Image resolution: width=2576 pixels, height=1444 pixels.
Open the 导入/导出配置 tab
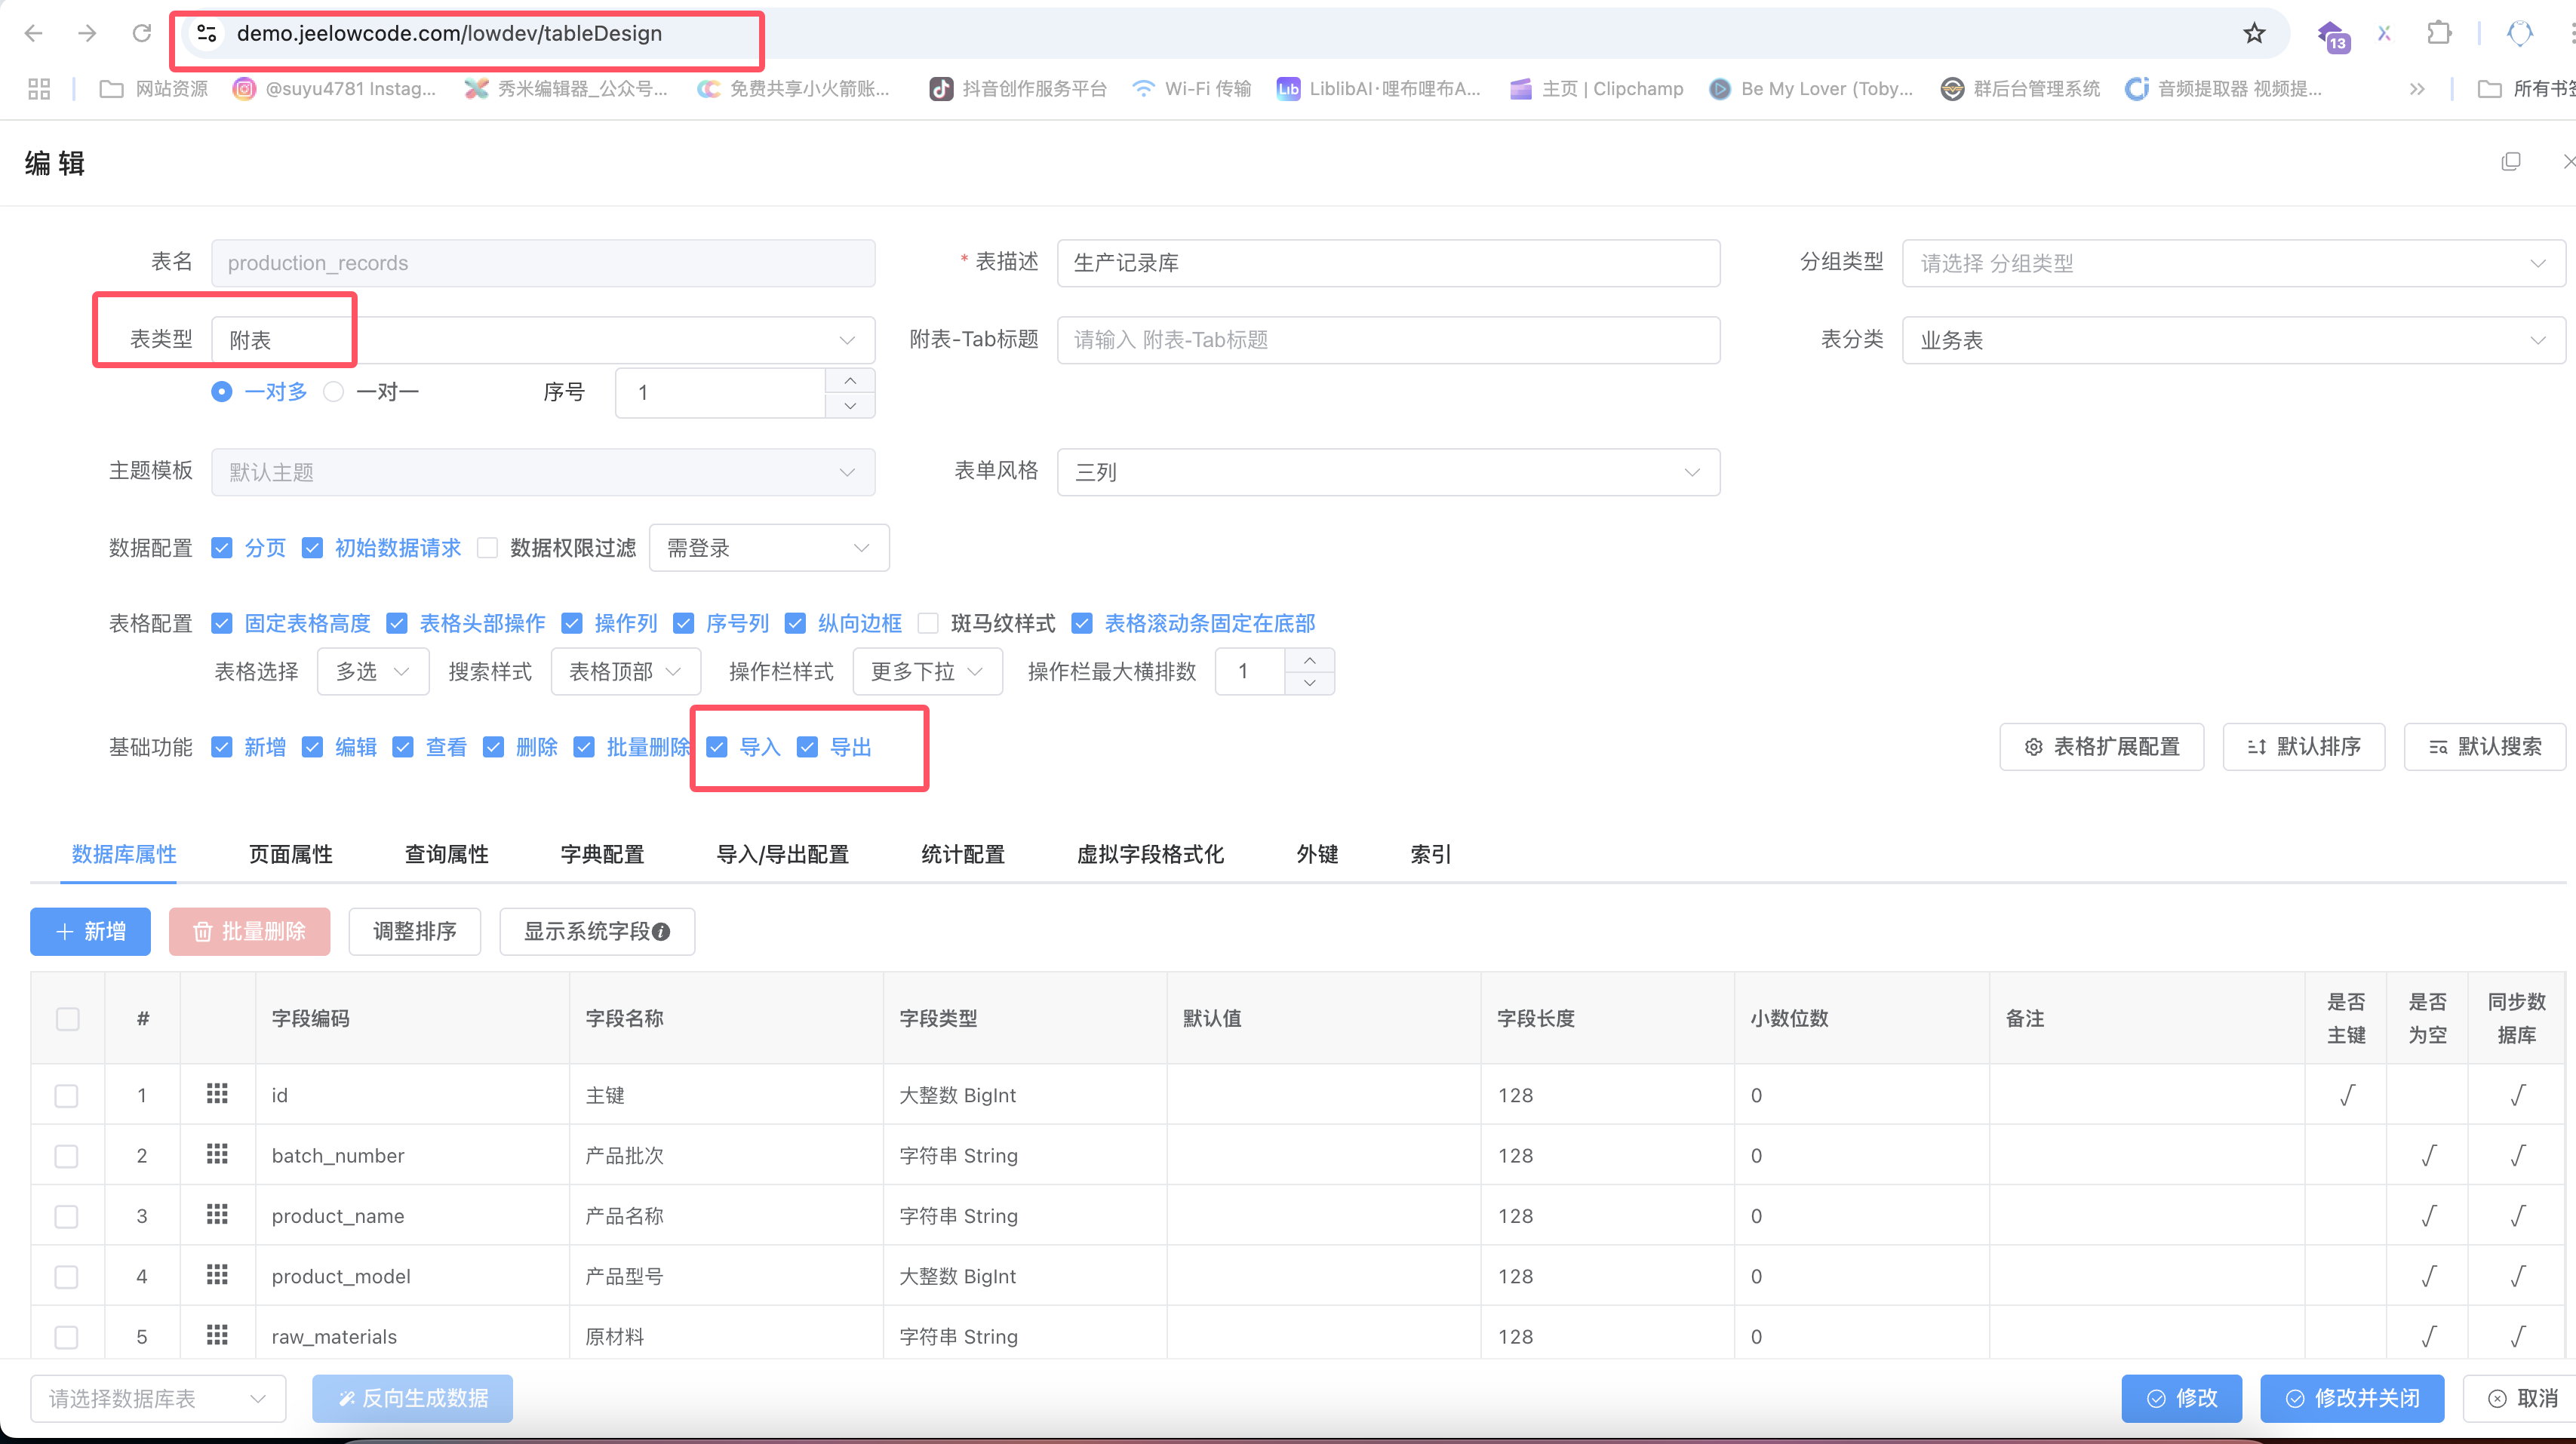783,854
